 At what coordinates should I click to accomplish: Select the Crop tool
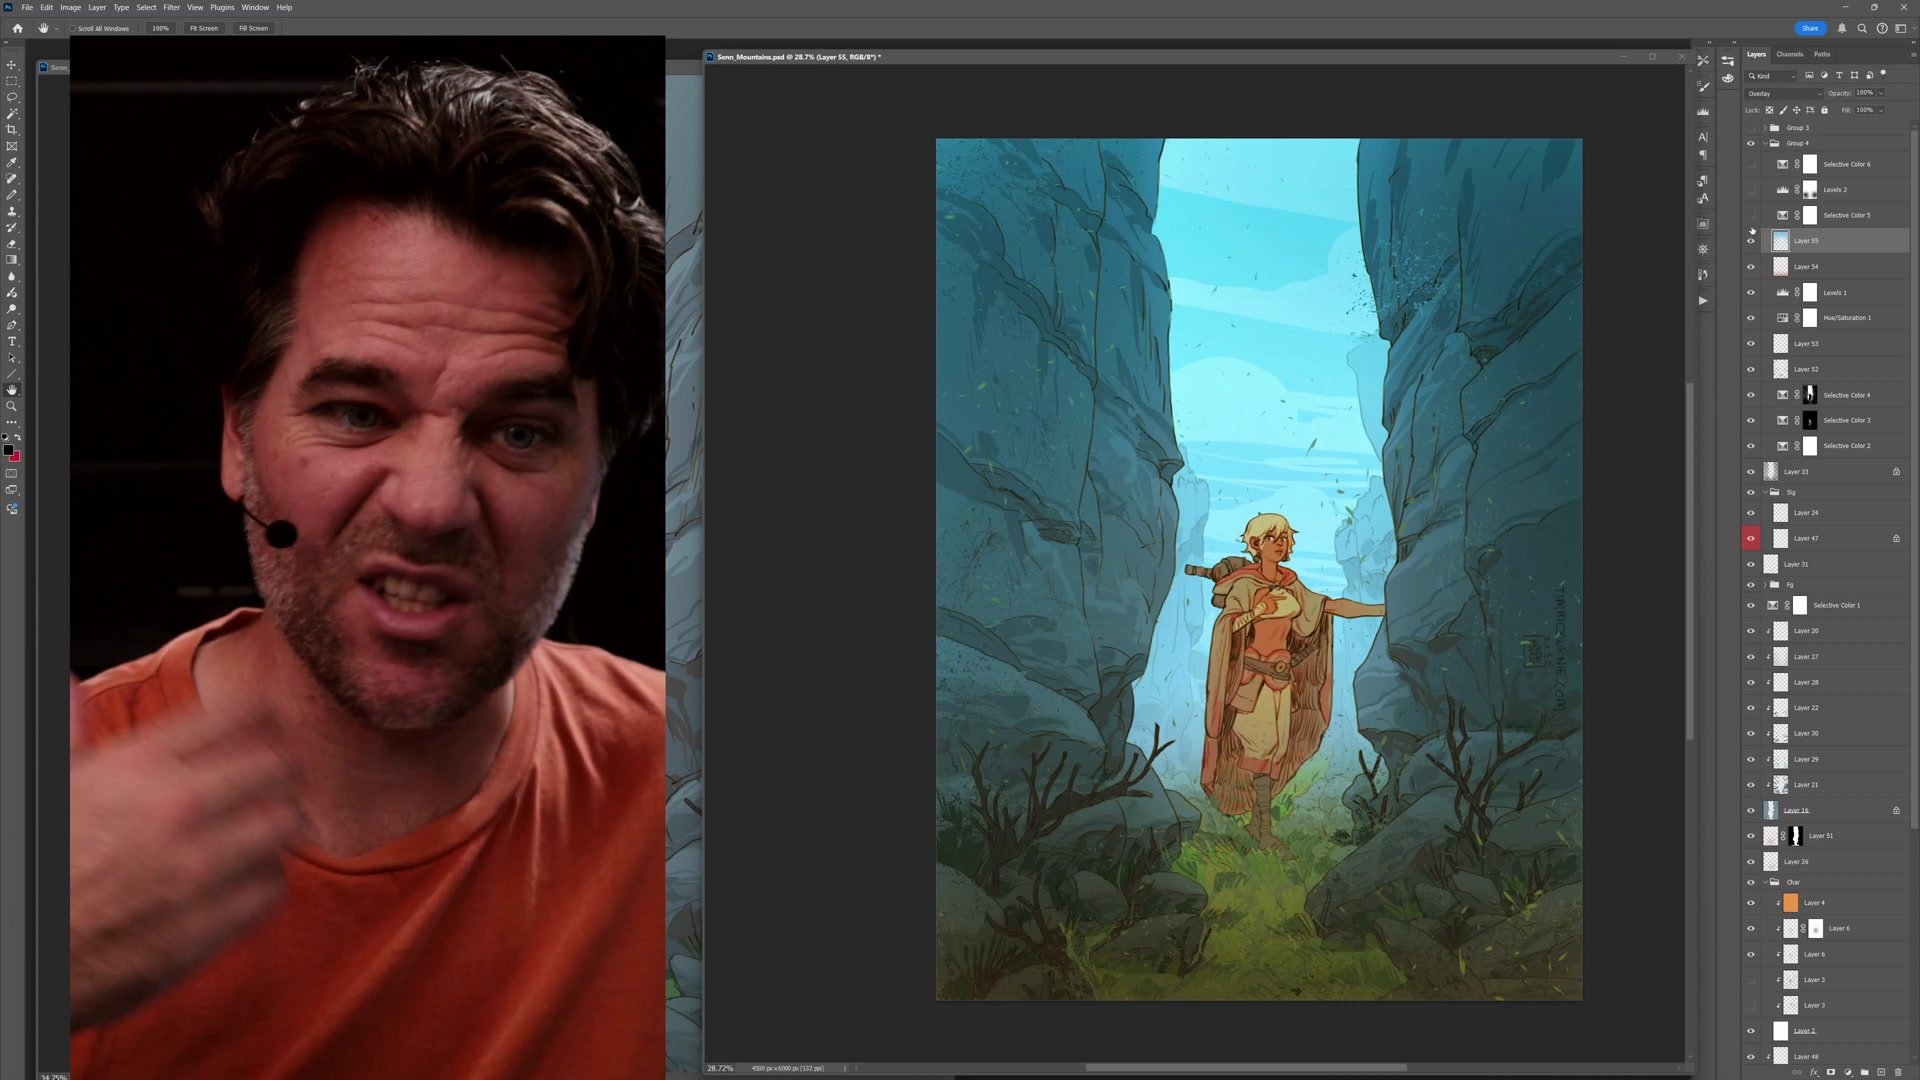point(12,130)
